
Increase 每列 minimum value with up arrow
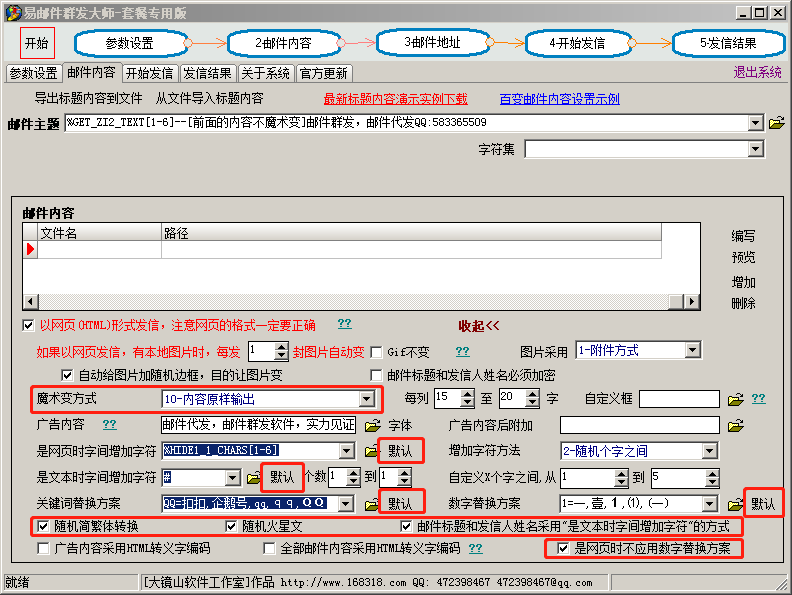[468, 393]
